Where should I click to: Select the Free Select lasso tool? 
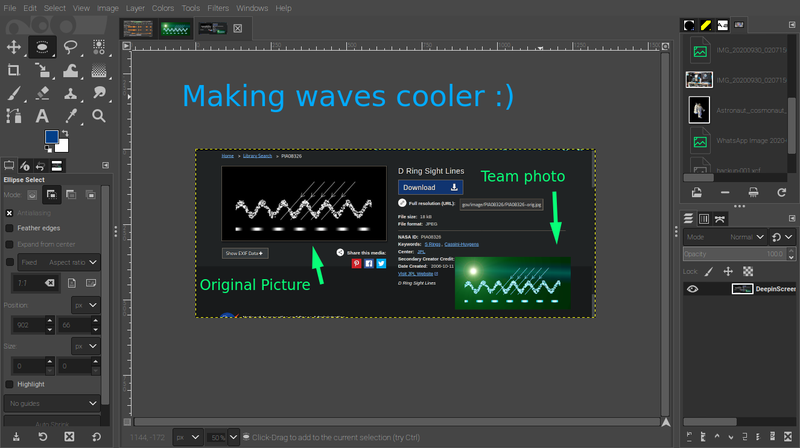point(70,47)
